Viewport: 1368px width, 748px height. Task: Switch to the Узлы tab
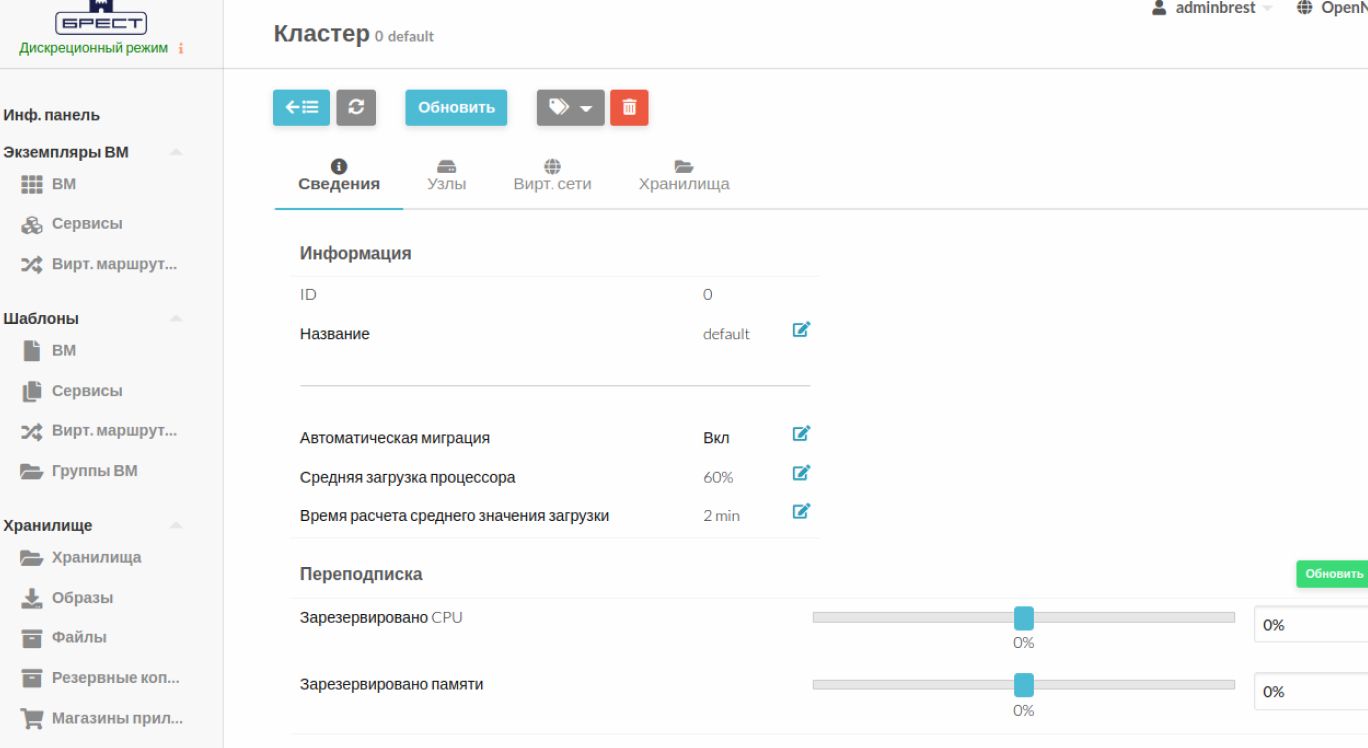point(446,175)
